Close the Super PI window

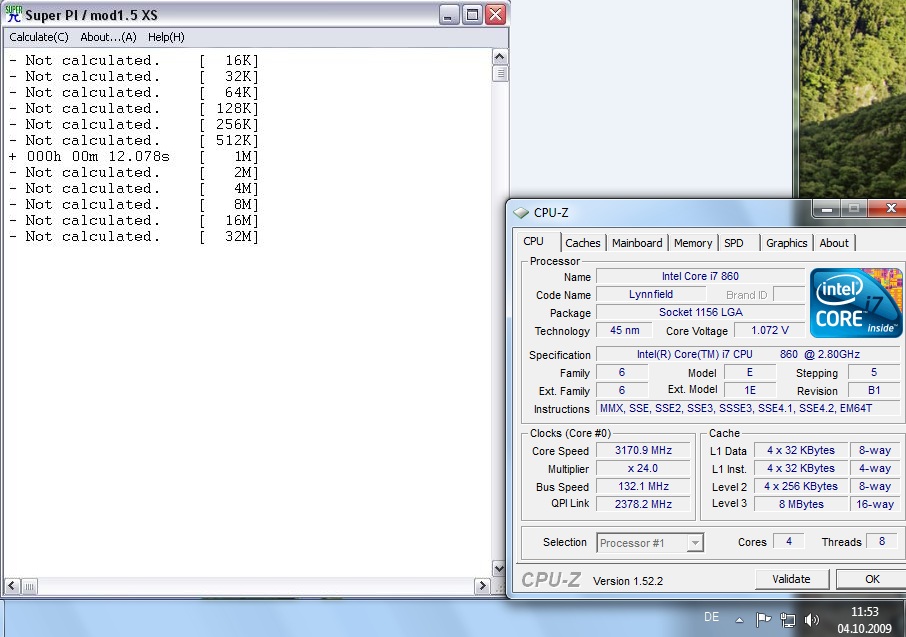coord(495,14)
